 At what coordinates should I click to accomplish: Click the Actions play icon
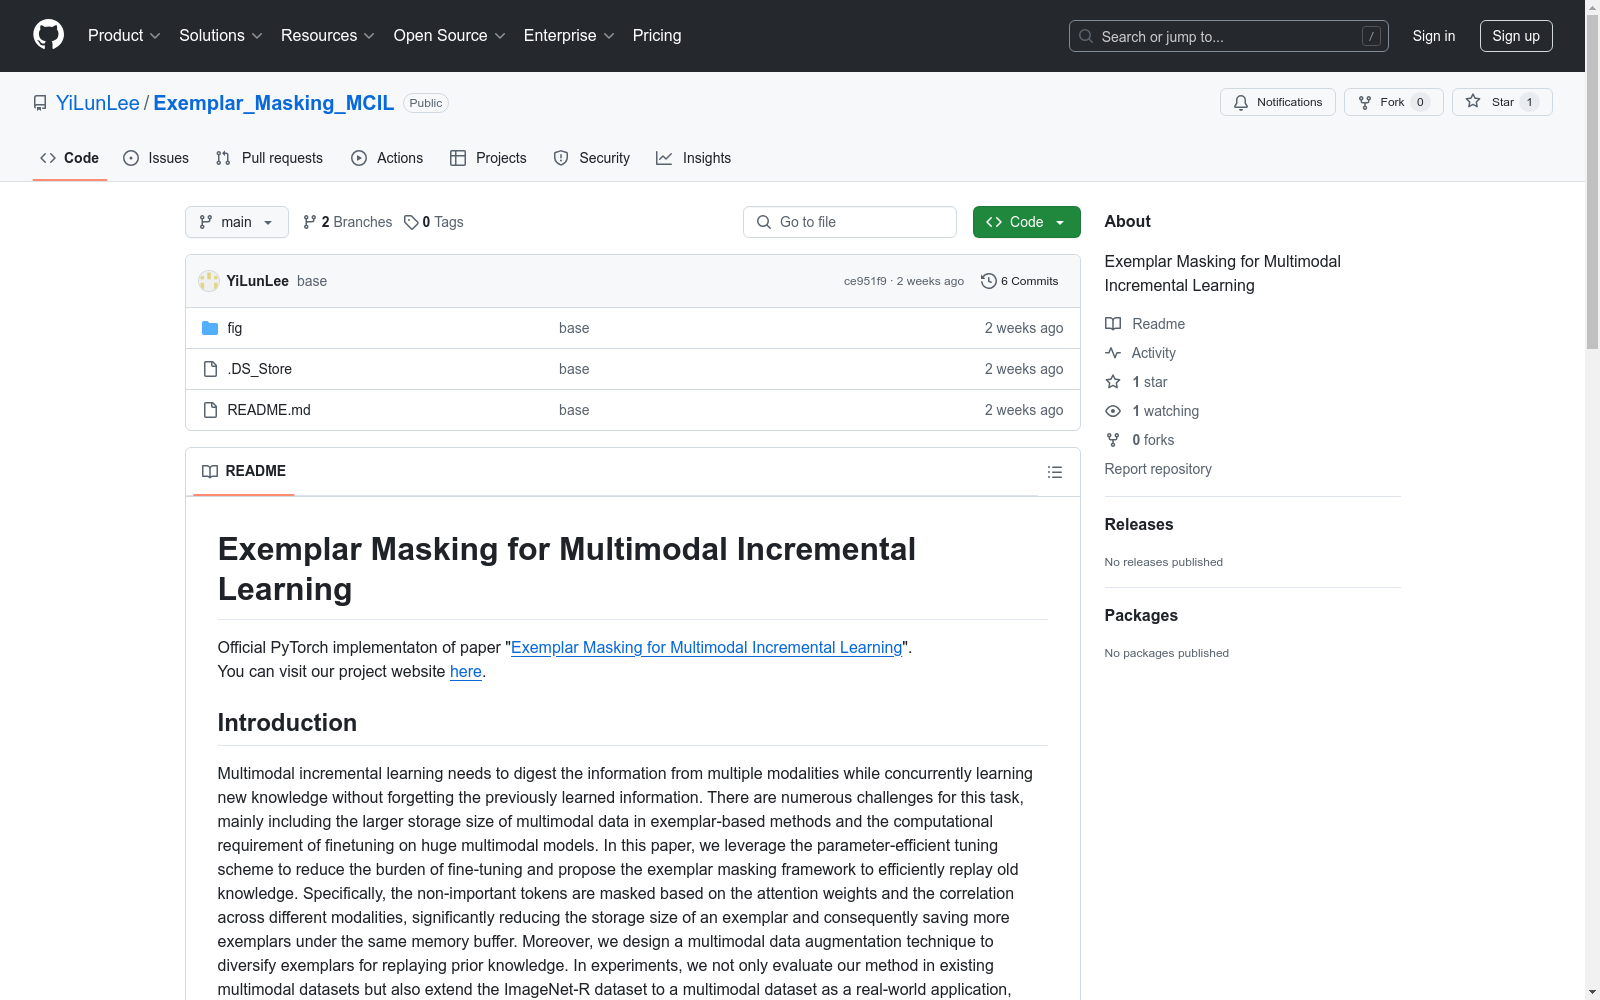click(x=359, y=158)
